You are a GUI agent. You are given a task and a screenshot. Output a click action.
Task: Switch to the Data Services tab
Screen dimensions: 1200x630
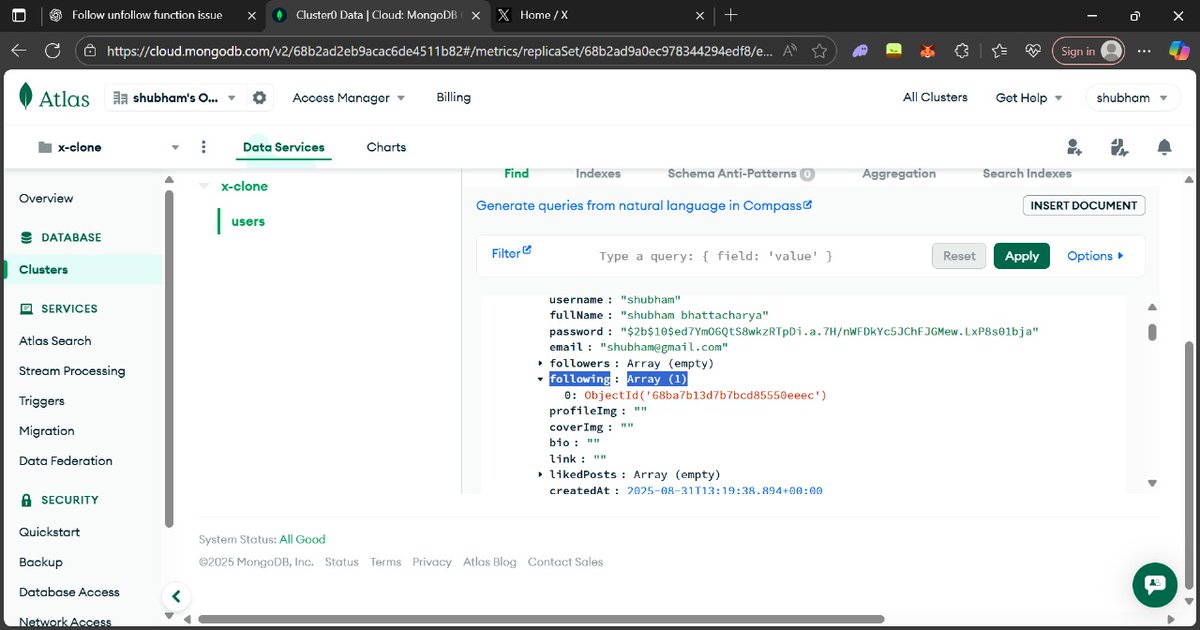pyautogui.click(x=284, y=147)
